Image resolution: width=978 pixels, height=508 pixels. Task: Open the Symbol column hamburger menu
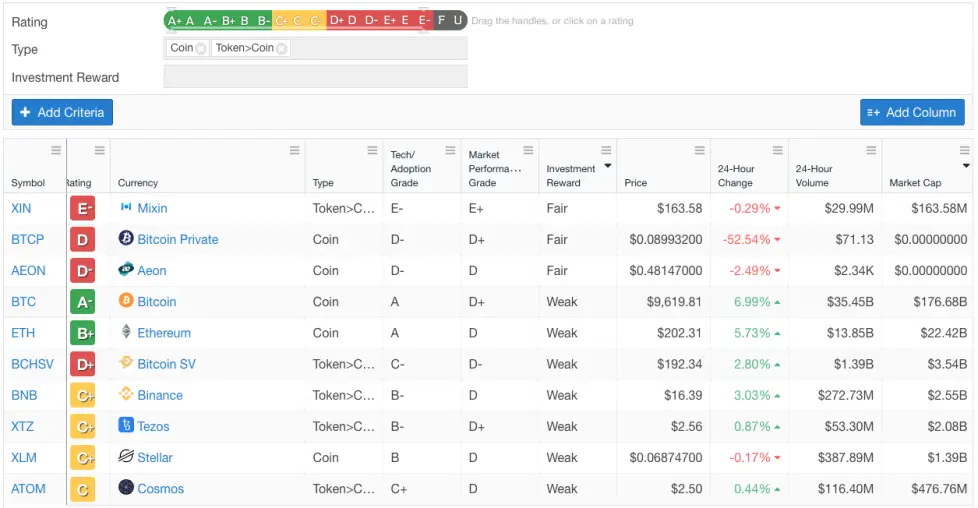pos(56,150)
